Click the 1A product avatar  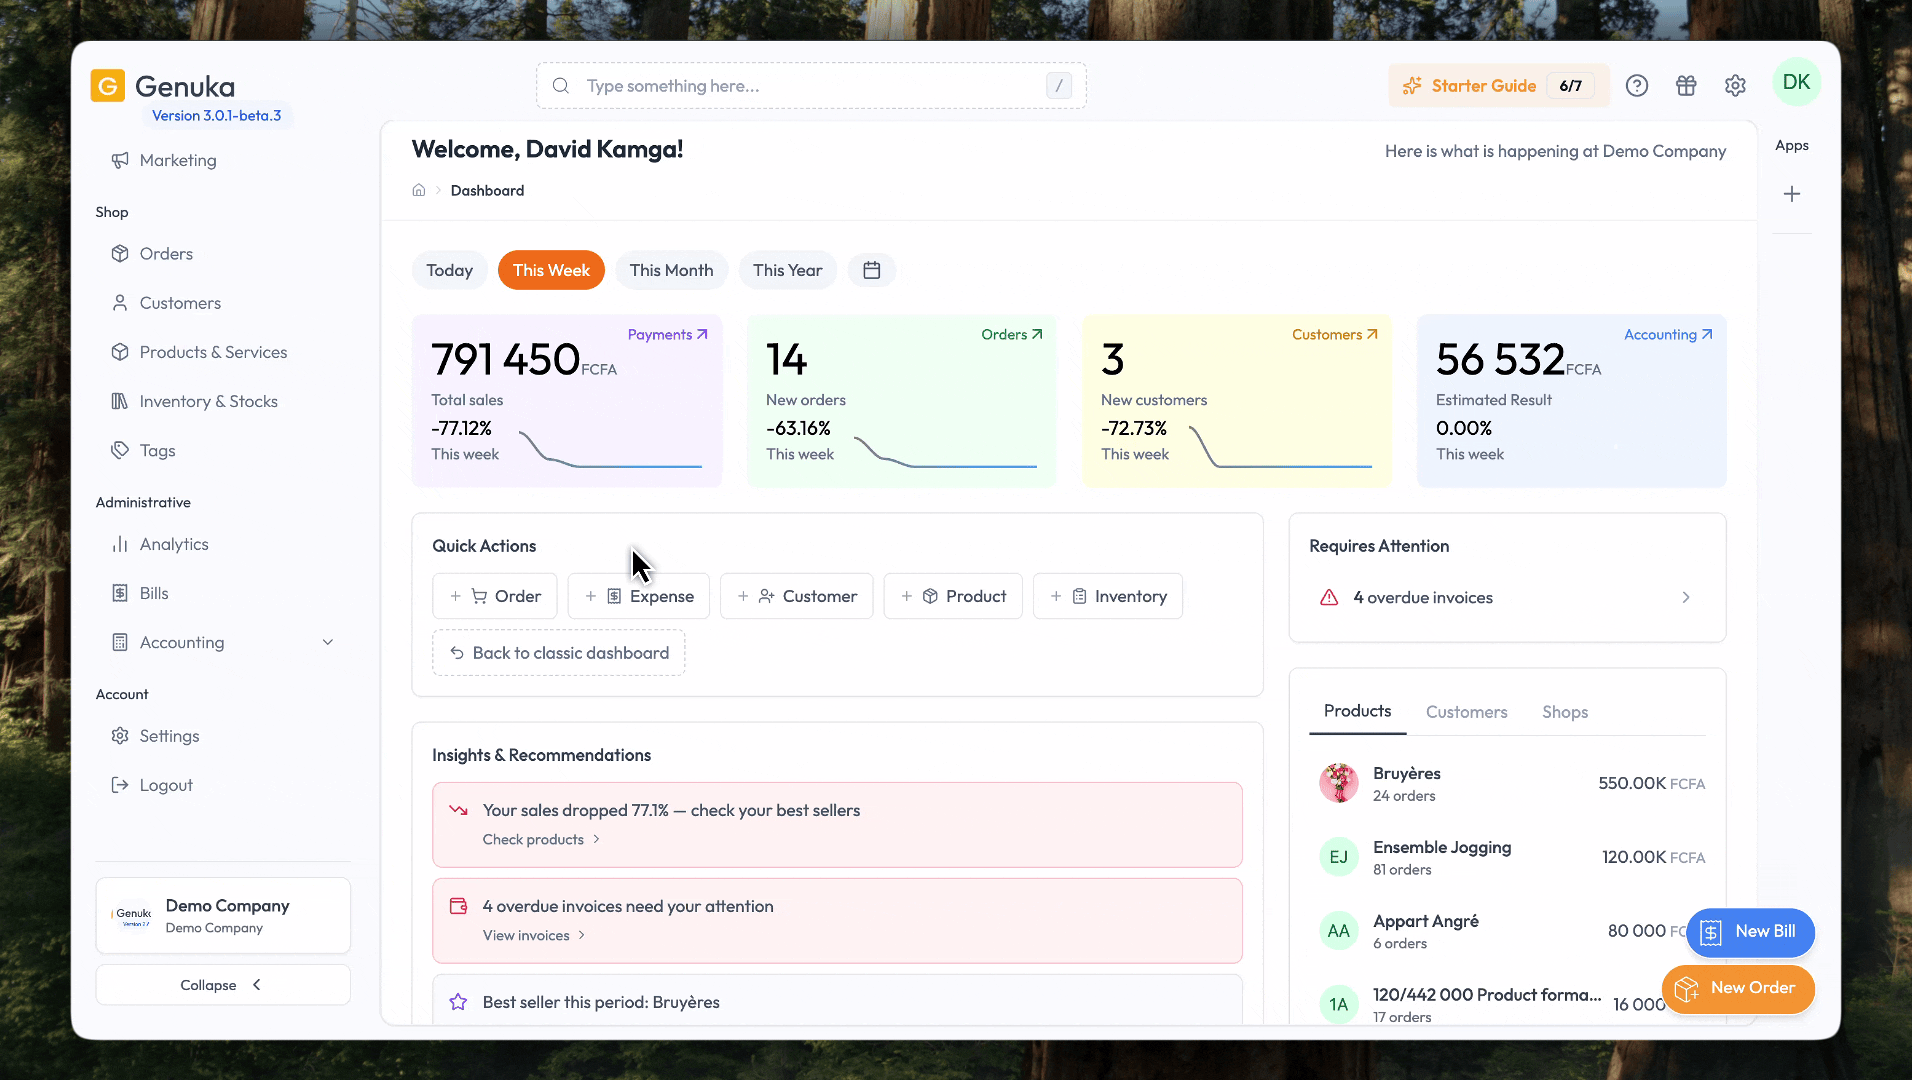(x=1338, y=1005)
